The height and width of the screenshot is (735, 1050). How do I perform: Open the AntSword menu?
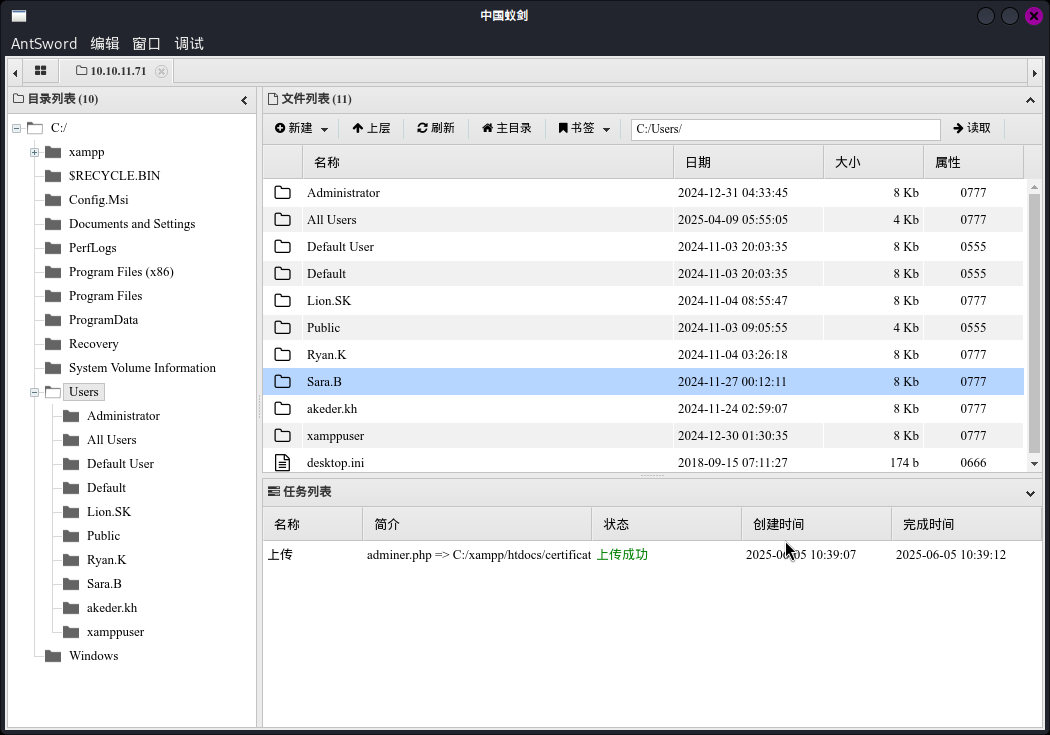(x=44, y=43)
